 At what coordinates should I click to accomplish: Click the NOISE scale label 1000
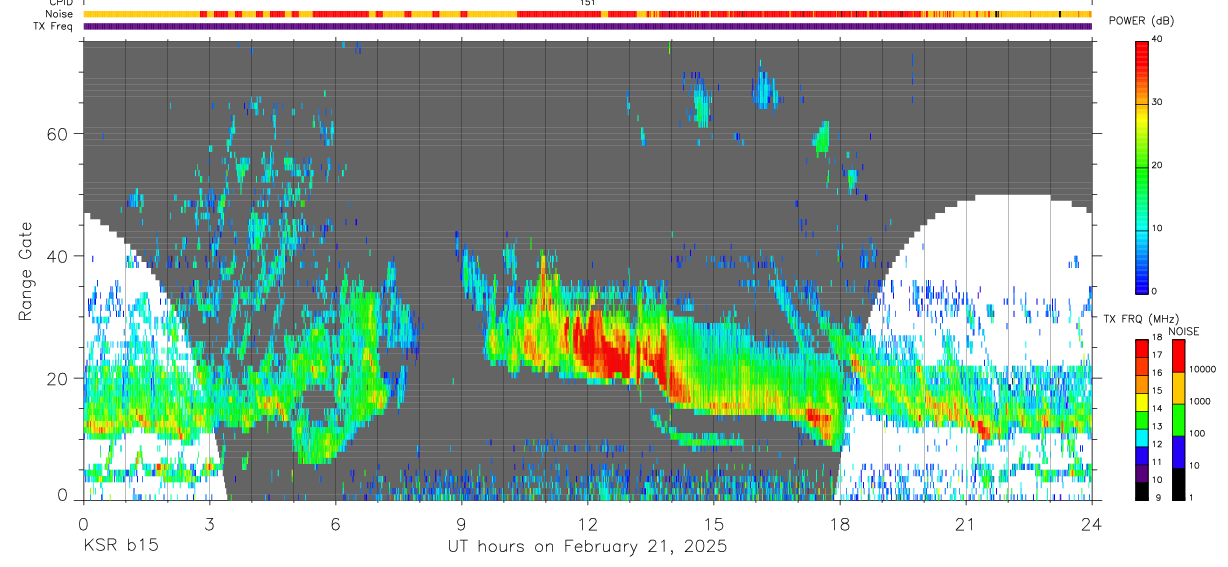pos(1199,401)
